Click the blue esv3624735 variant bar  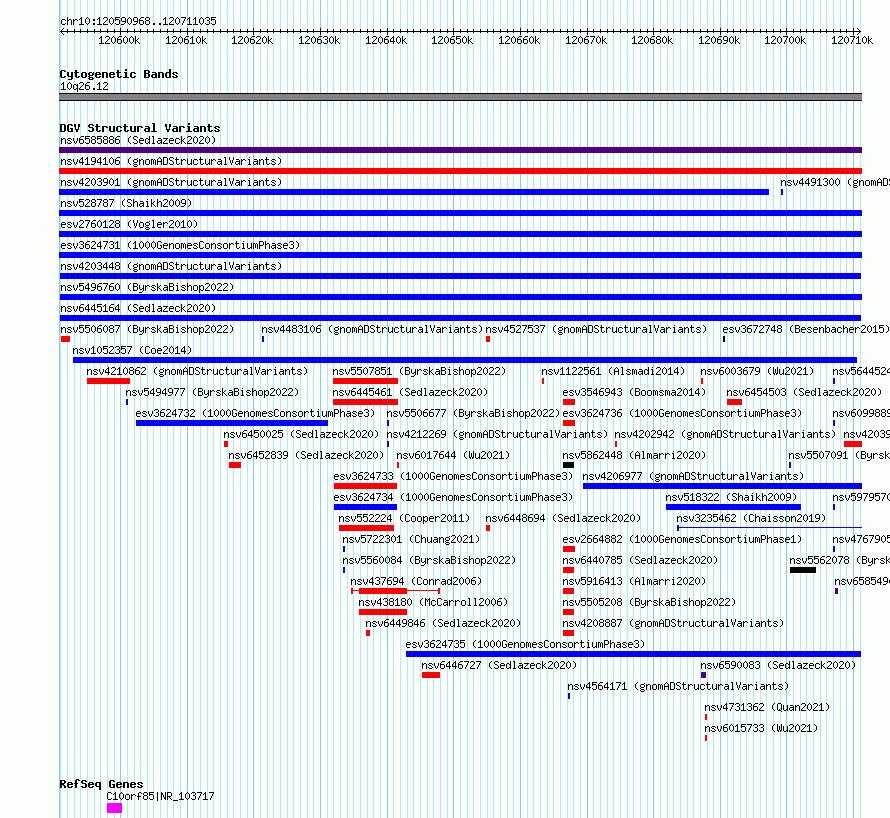pyautogui.click(x=633, y=654)
